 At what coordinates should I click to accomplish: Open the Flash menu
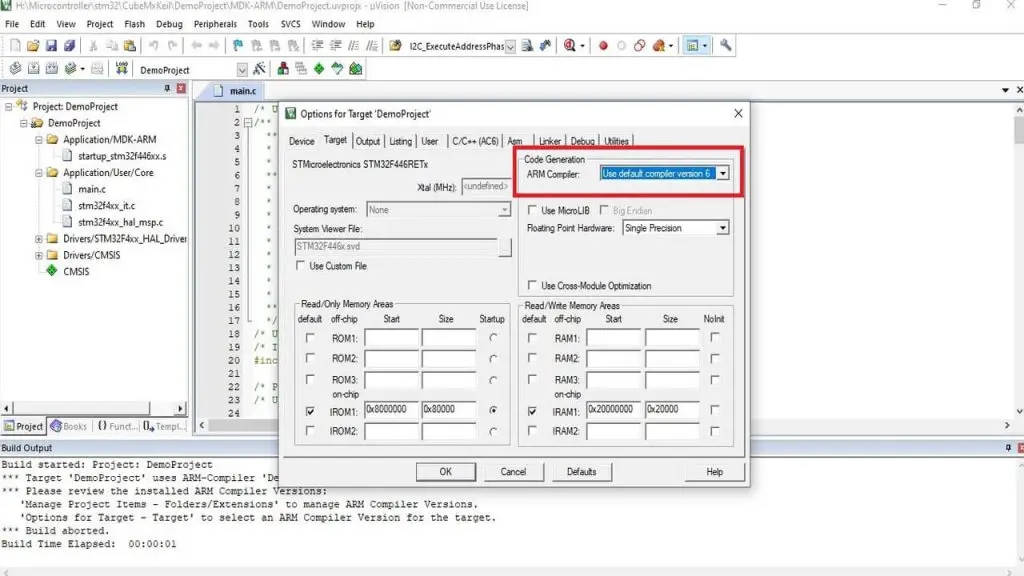pyautogui.click(x=135, y=24)
